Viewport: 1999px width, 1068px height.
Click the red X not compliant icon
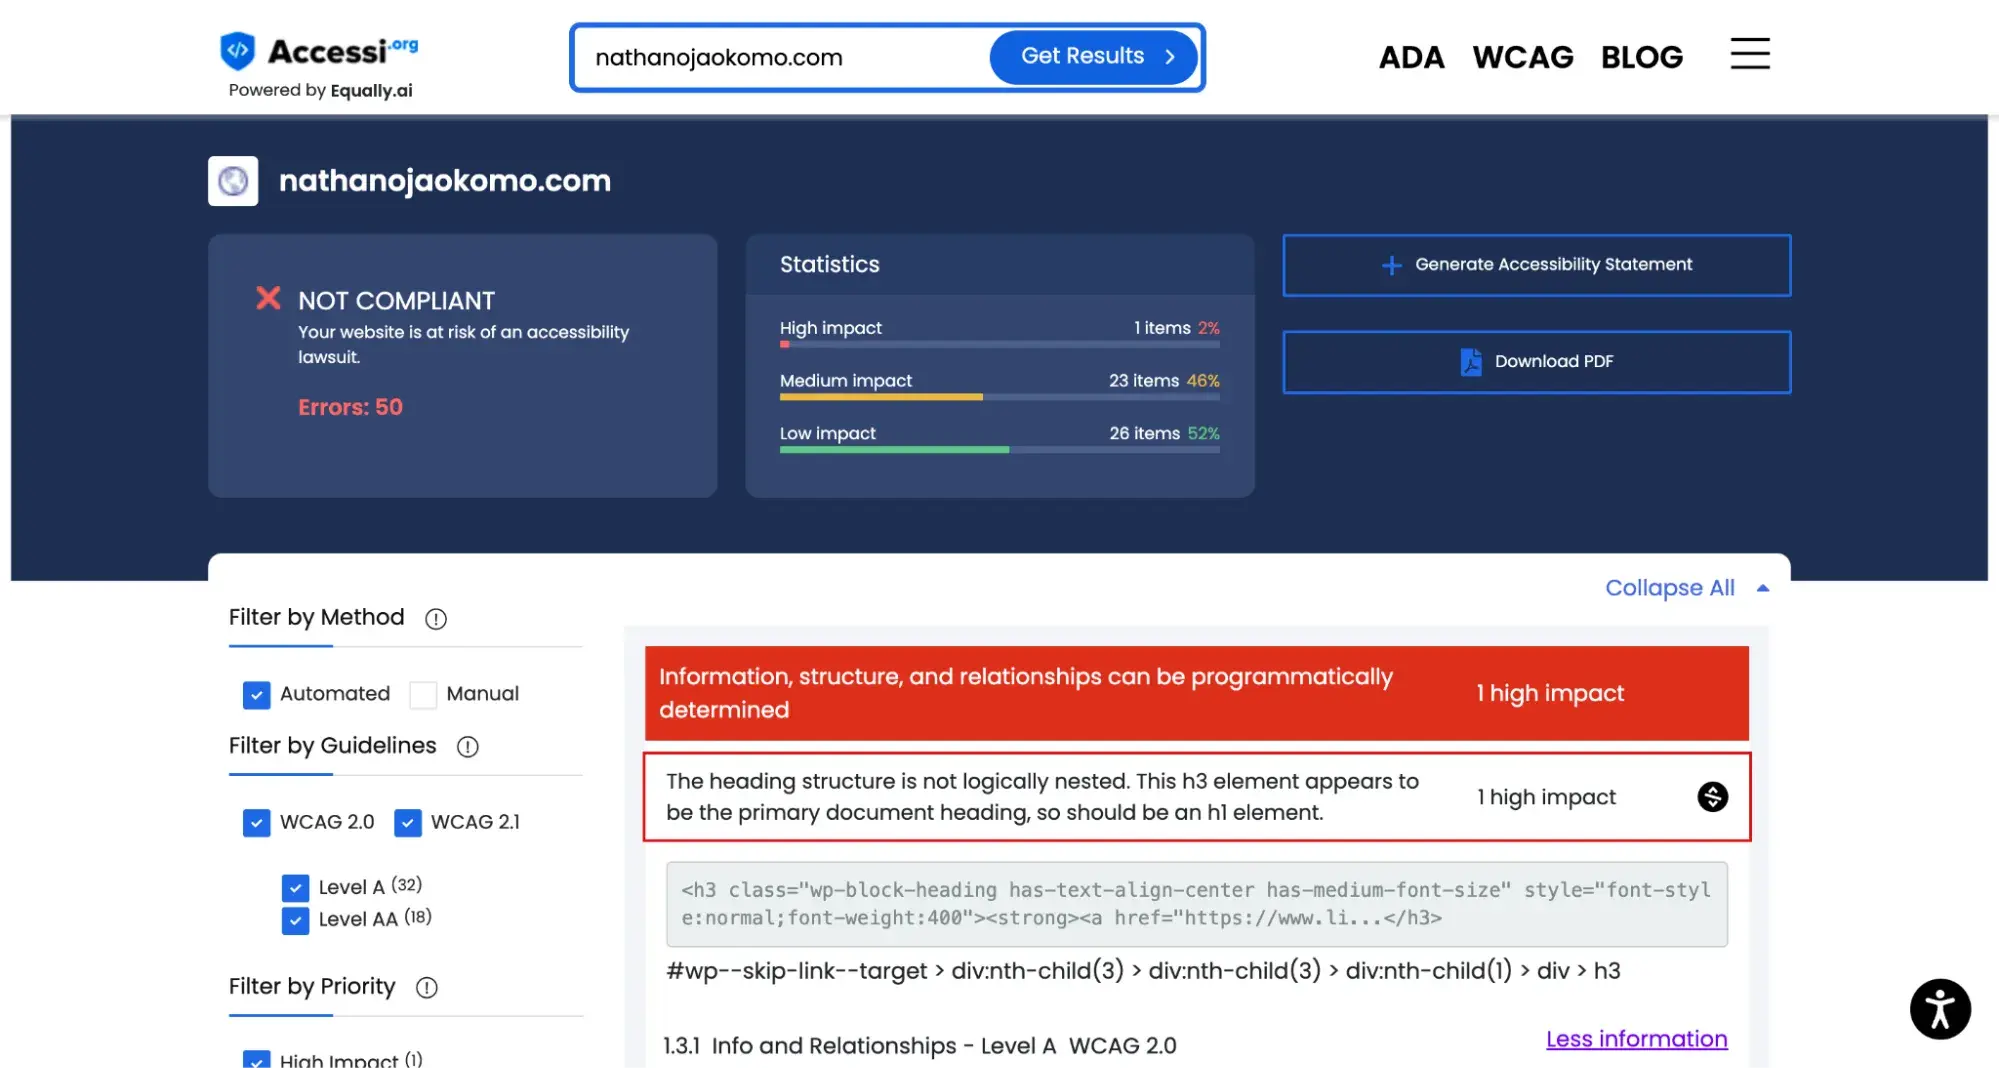tap(268, 298)
